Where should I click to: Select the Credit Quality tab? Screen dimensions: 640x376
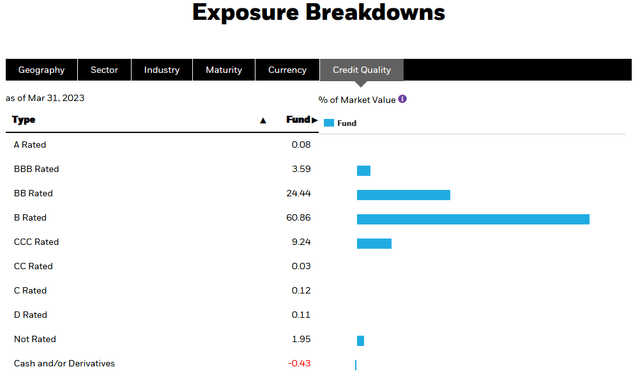click(x=362, y=70)
